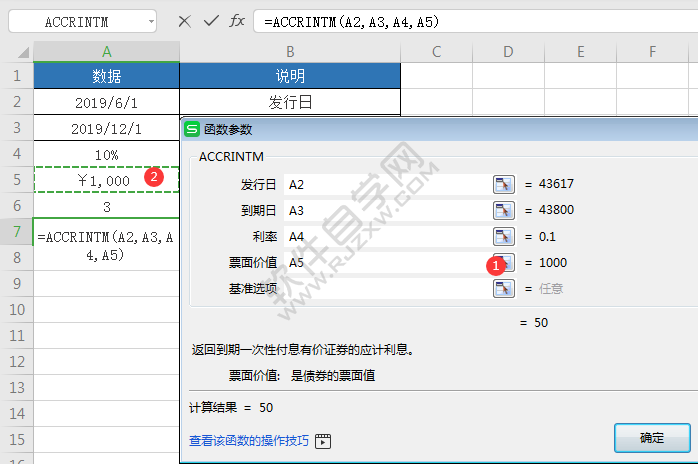Select row 13 header
This screenshot has width=698, height=464.
coord(17,388)
